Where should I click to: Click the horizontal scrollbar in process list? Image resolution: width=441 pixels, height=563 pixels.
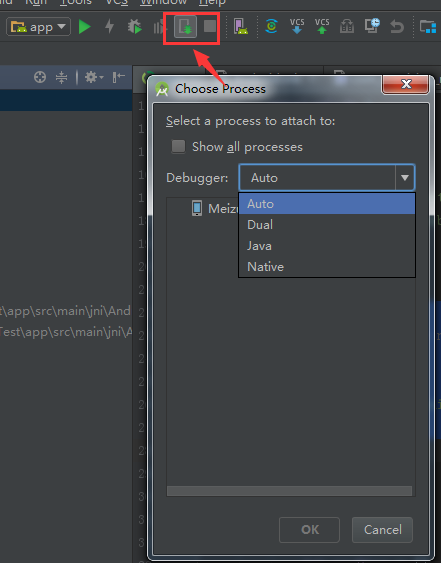[x=289, y=491]
